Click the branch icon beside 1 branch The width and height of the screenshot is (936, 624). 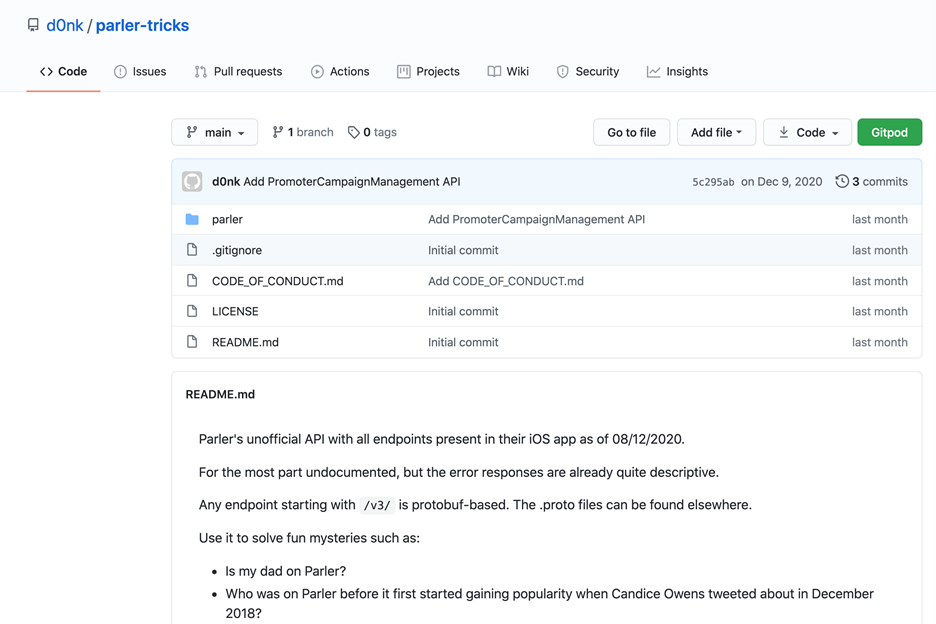(x=278, y=132)
